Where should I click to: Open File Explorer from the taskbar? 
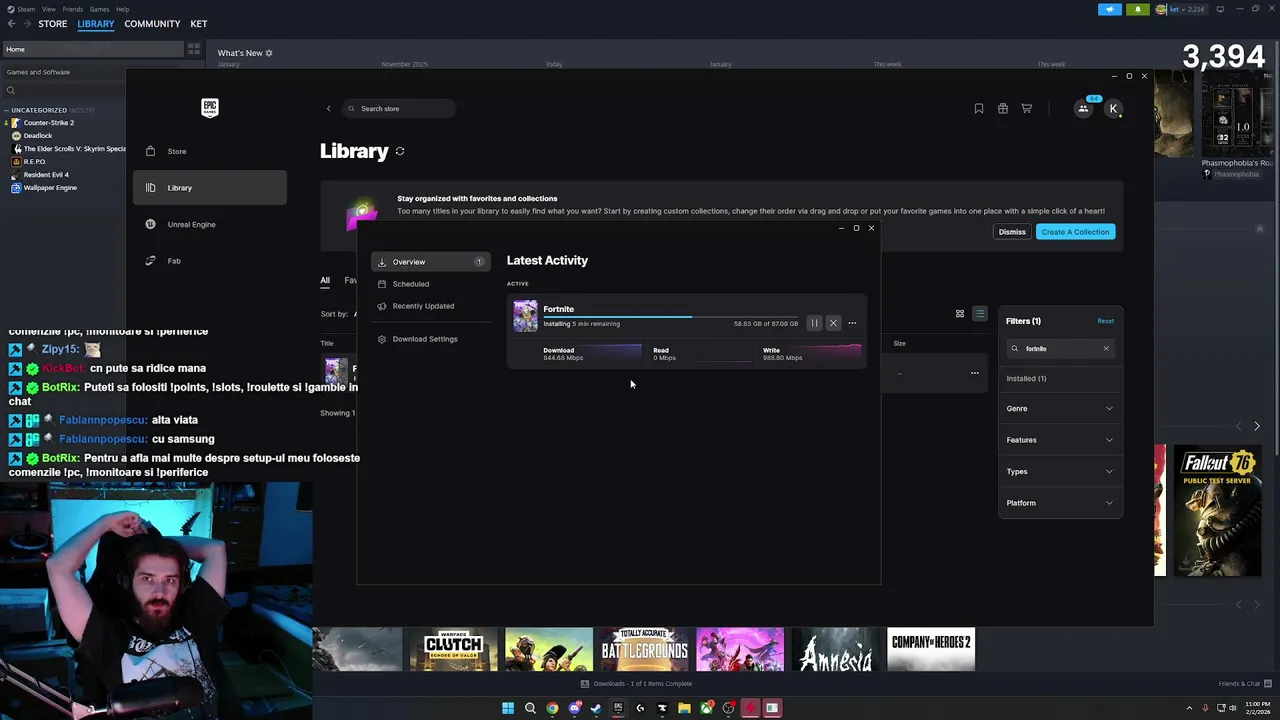(x=684, y=708)
